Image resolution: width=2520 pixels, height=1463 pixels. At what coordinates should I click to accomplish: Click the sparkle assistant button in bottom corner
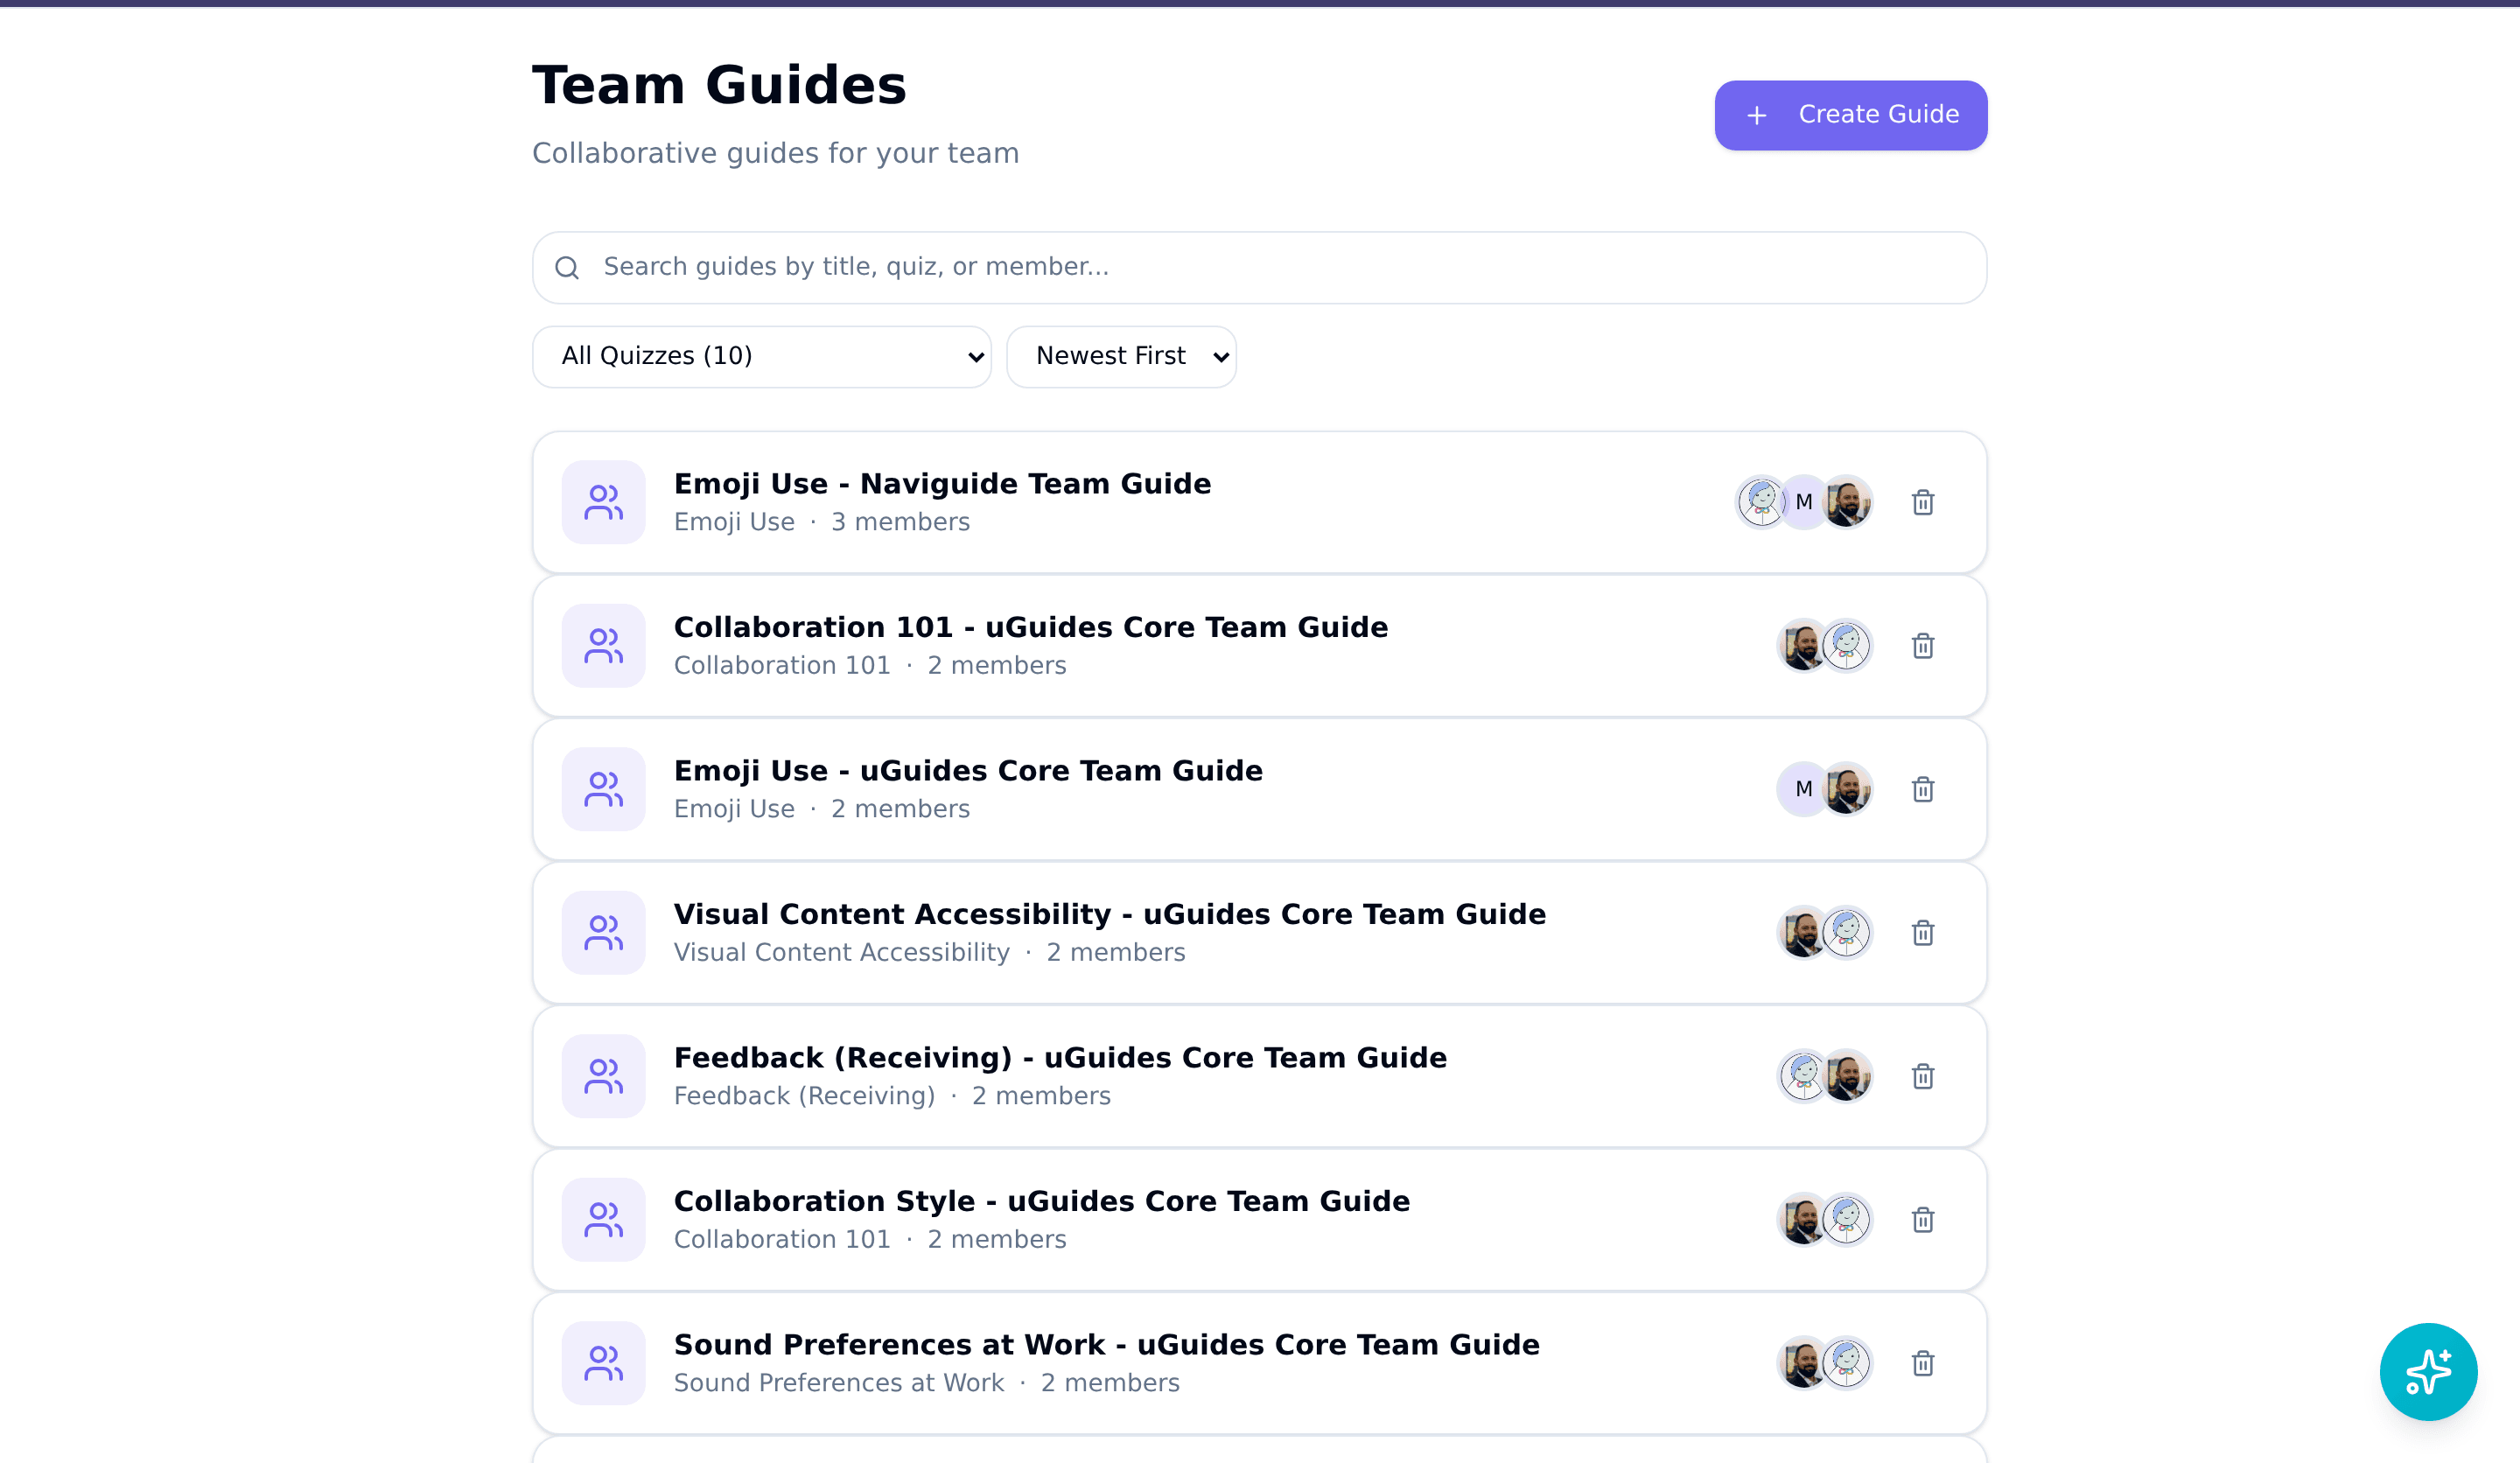(2428, 1371)
